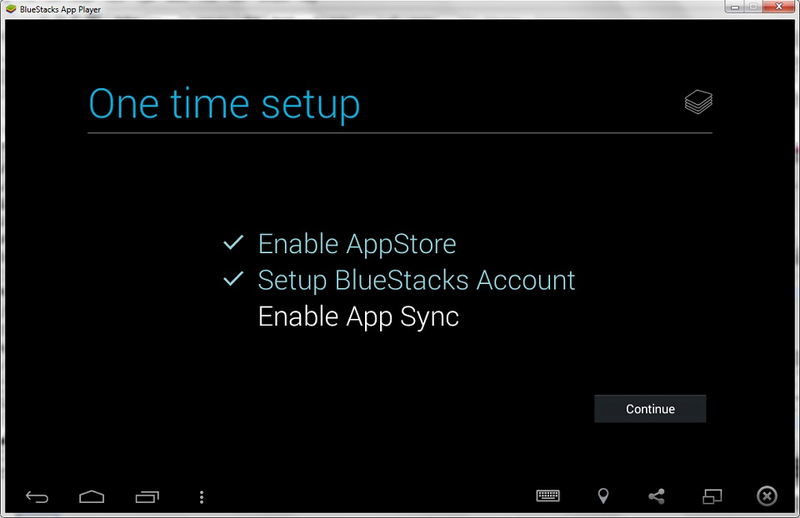Click the Setup BlueStacks Account step
Viewport: 800px width, 518px height.
(x=416, y=280)
